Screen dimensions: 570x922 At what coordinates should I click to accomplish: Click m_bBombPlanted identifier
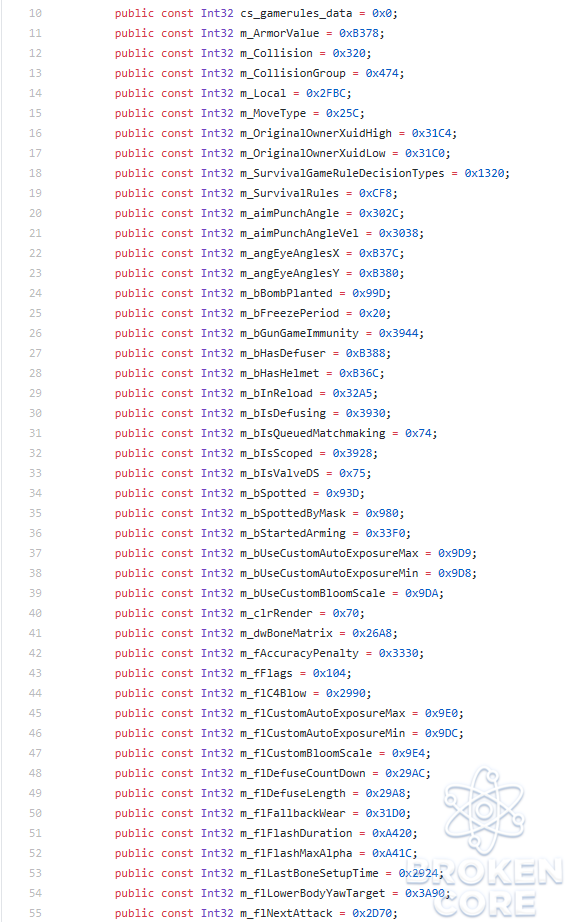point(286,293)
